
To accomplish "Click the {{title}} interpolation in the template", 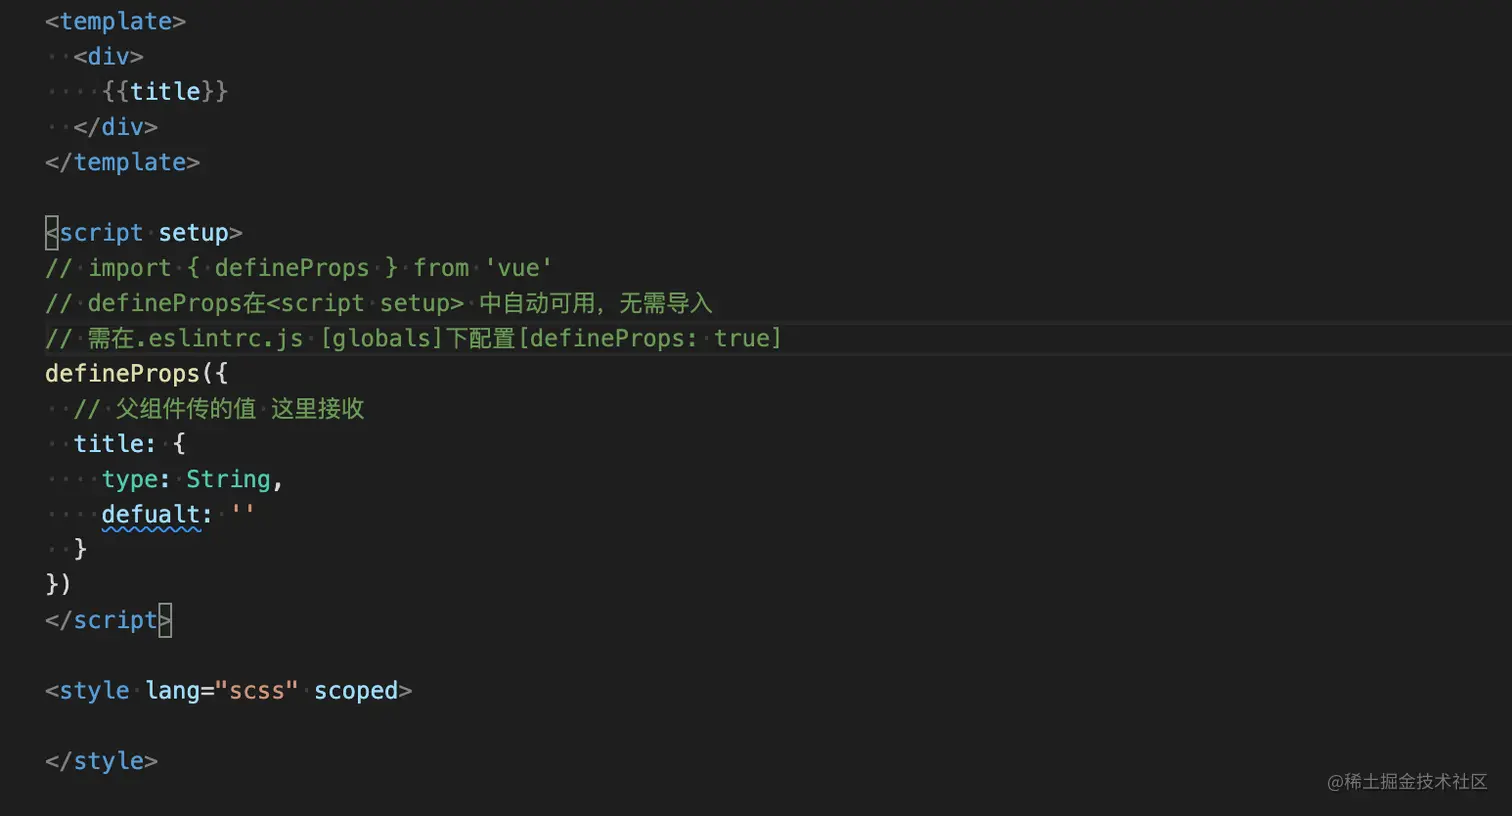I will coord(165,92).
